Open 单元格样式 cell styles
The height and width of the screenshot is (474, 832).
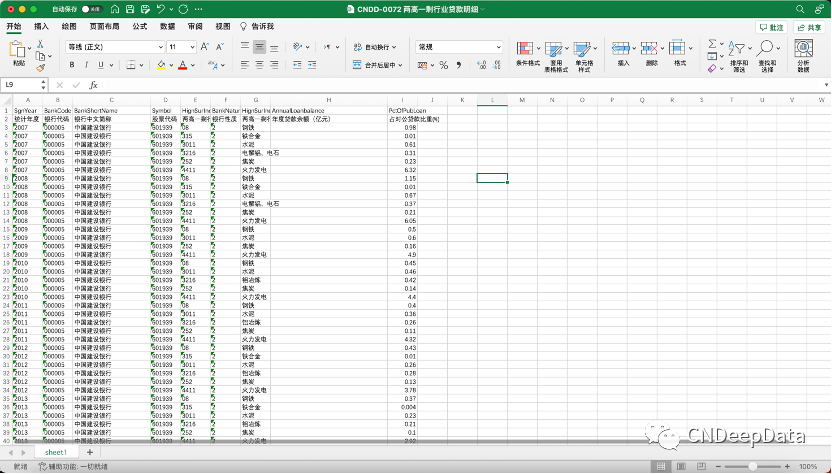click(584, 57)
